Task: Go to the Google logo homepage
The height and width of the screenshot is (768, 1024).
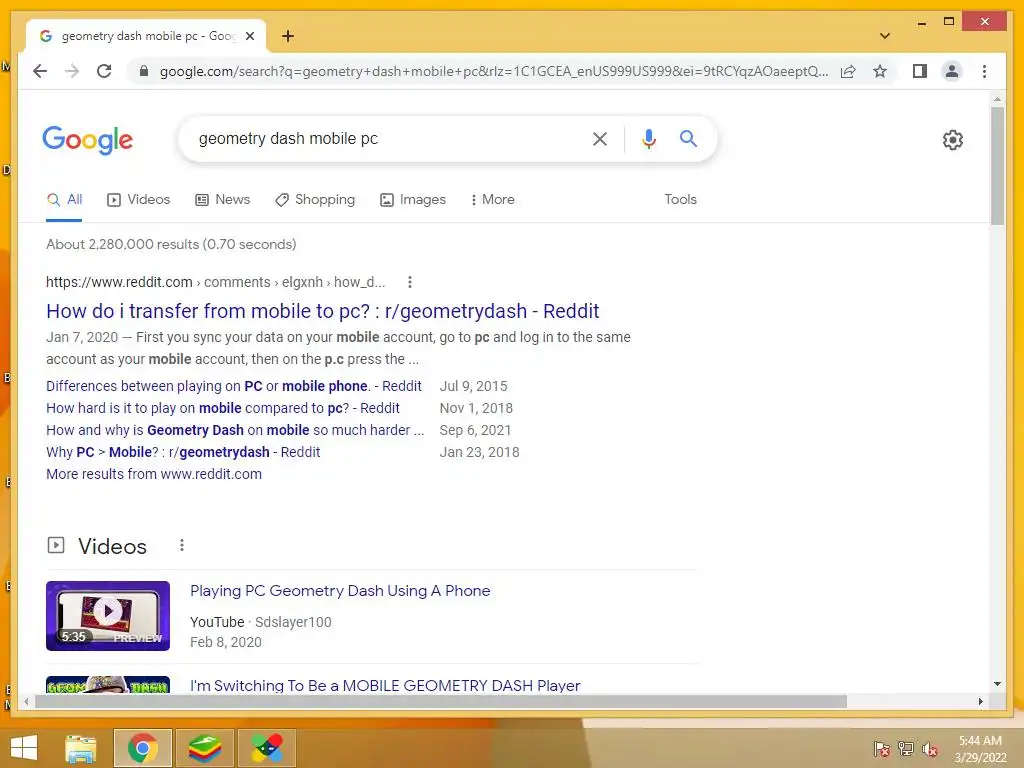Action: point(88,140)
